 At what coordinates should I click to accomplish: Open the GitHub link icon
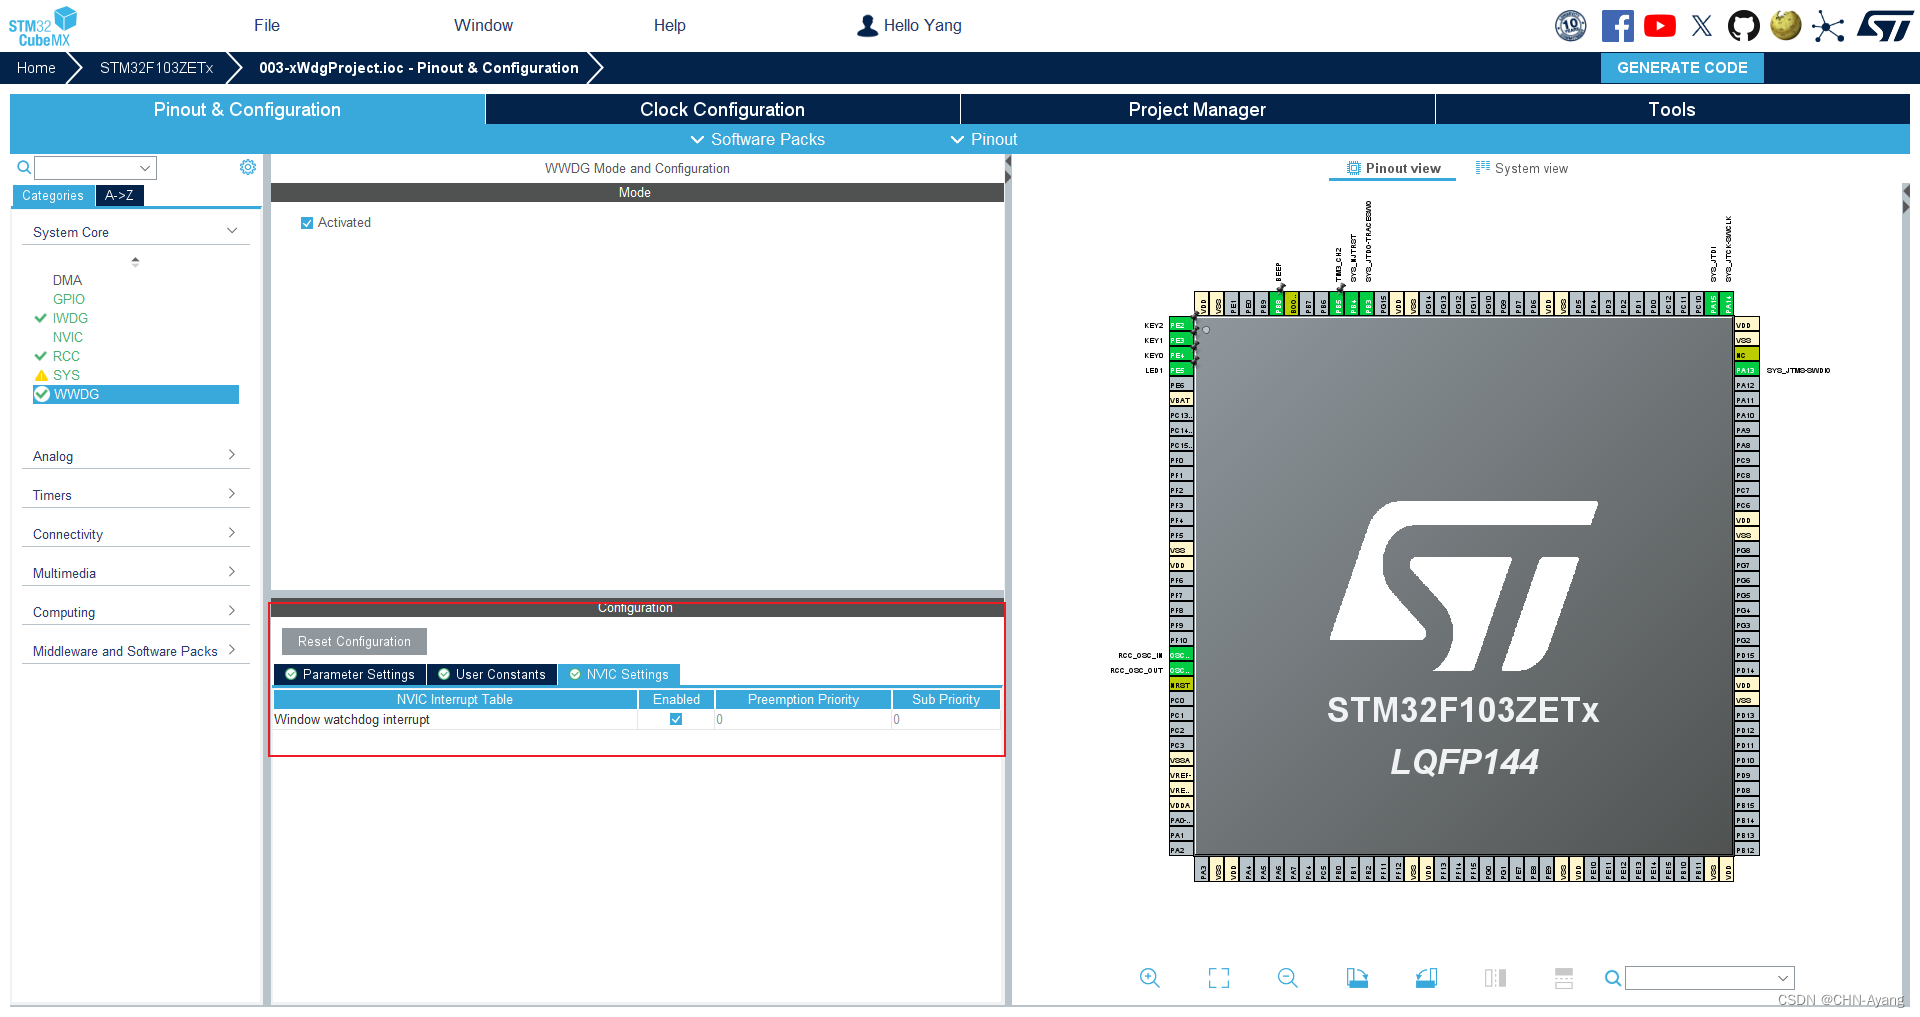[x=1744, y=26]
